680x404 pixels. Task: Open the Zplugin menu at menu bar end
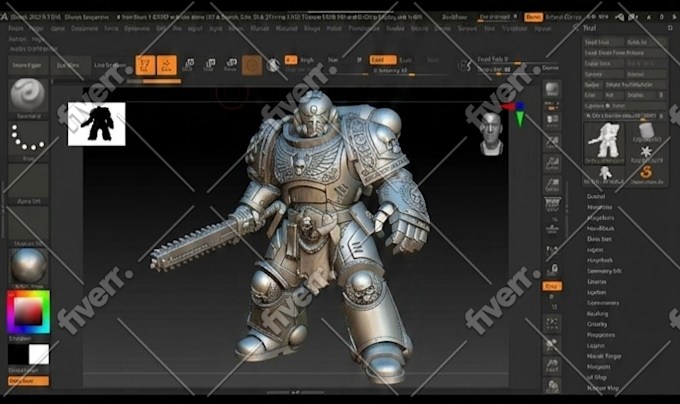click(x=543, y=28)
